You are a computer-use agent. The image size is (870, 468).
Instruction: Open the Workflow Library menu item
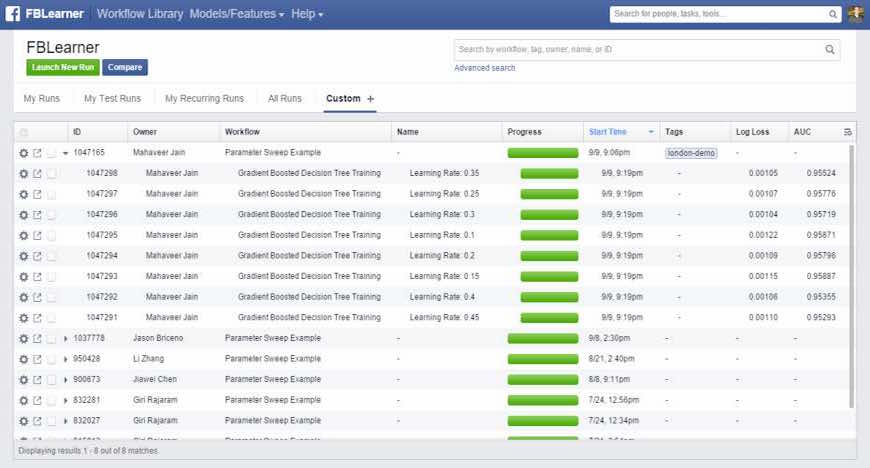140,14
